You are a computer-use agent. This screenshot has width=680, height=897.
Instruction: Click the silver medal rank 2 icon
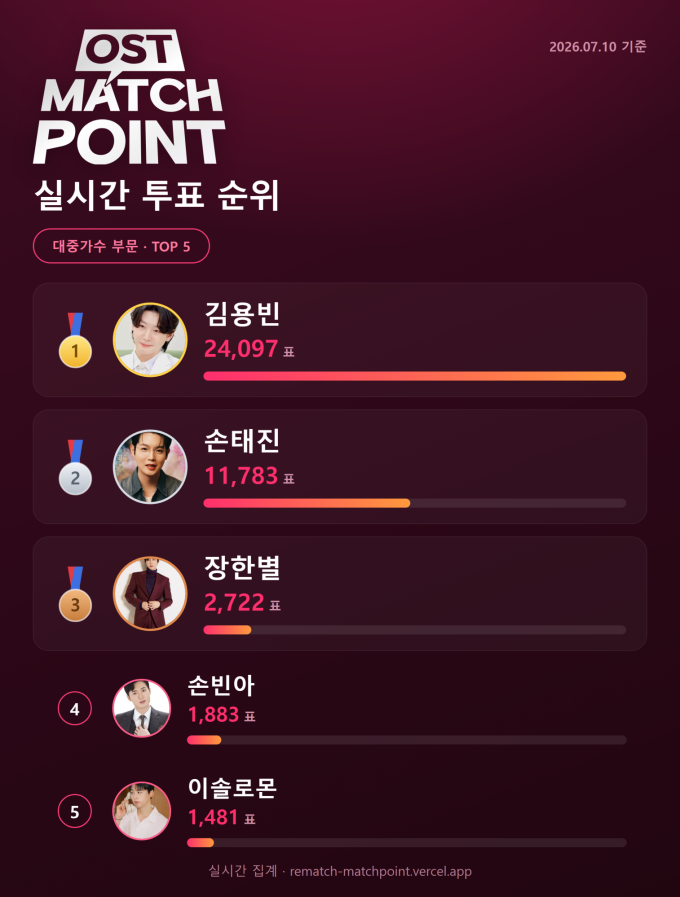75,467
